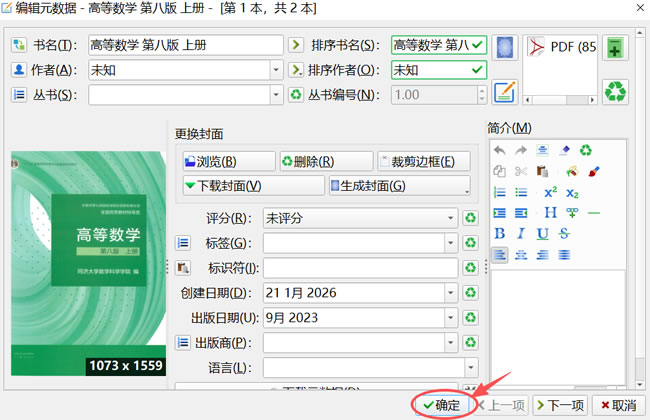Viewport: 650px width, 420px height.
Task: Click the paste icon in comments toolbar
Action: pos(543,171)
